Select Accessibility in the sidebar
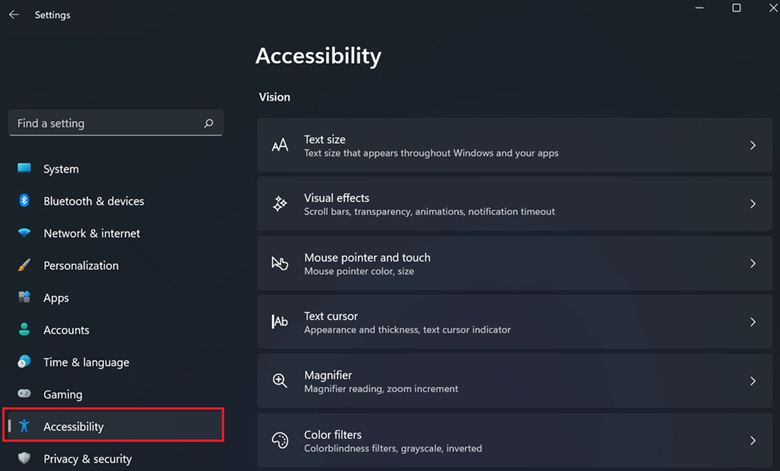The width and height of the screenshot is (780, 471). click(x=74, y=427)
